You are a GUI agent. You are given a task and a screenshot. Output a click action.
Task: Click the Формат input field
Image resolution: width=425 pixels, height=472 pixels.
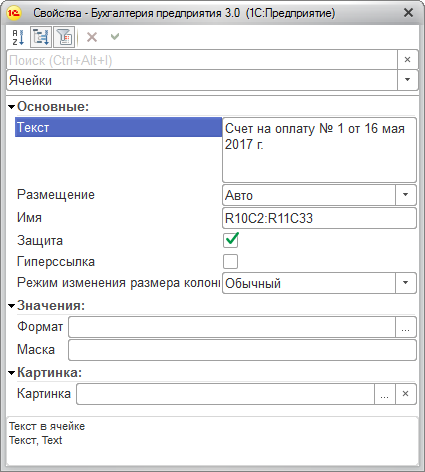click(x=232, y=327)
